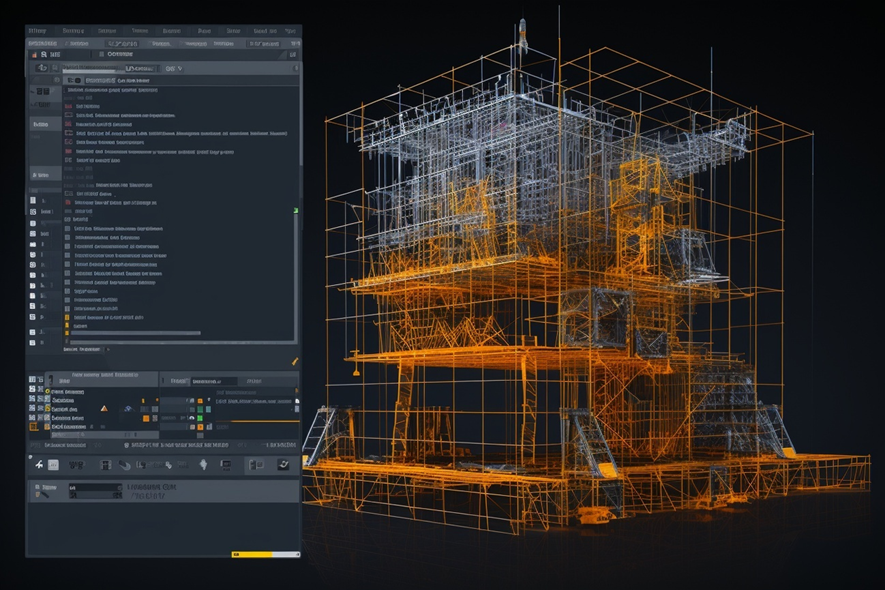The height and width of the screenshot is (590, 885).
Task: Open the leftmost menu in the menu bar
Action: tap(38, 31)
